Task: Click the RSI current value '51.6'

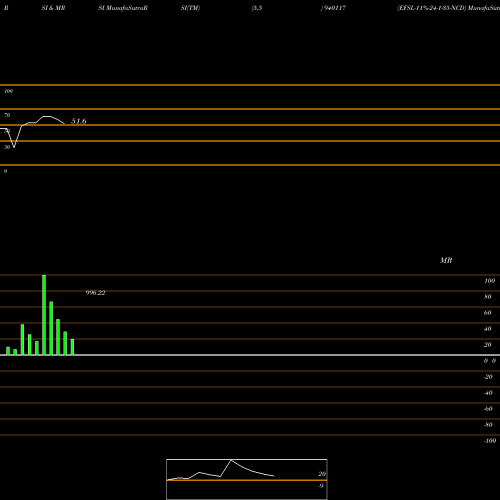Action: click(79, 121)
